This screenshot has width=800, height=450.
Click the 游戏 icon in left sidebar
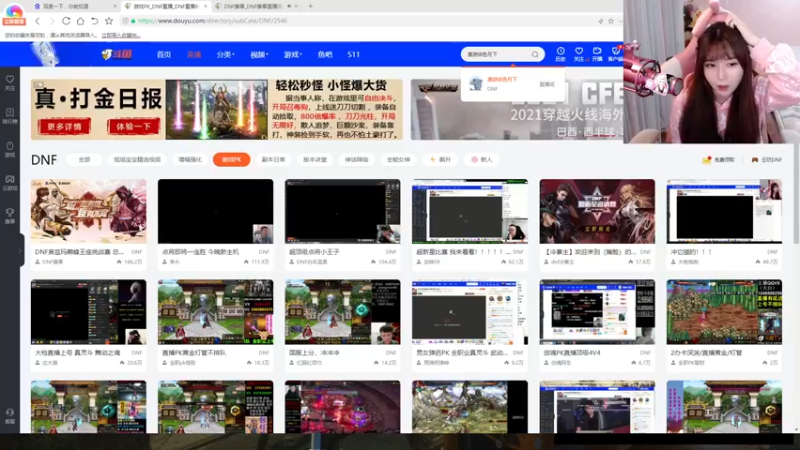[x=10, y=149]
